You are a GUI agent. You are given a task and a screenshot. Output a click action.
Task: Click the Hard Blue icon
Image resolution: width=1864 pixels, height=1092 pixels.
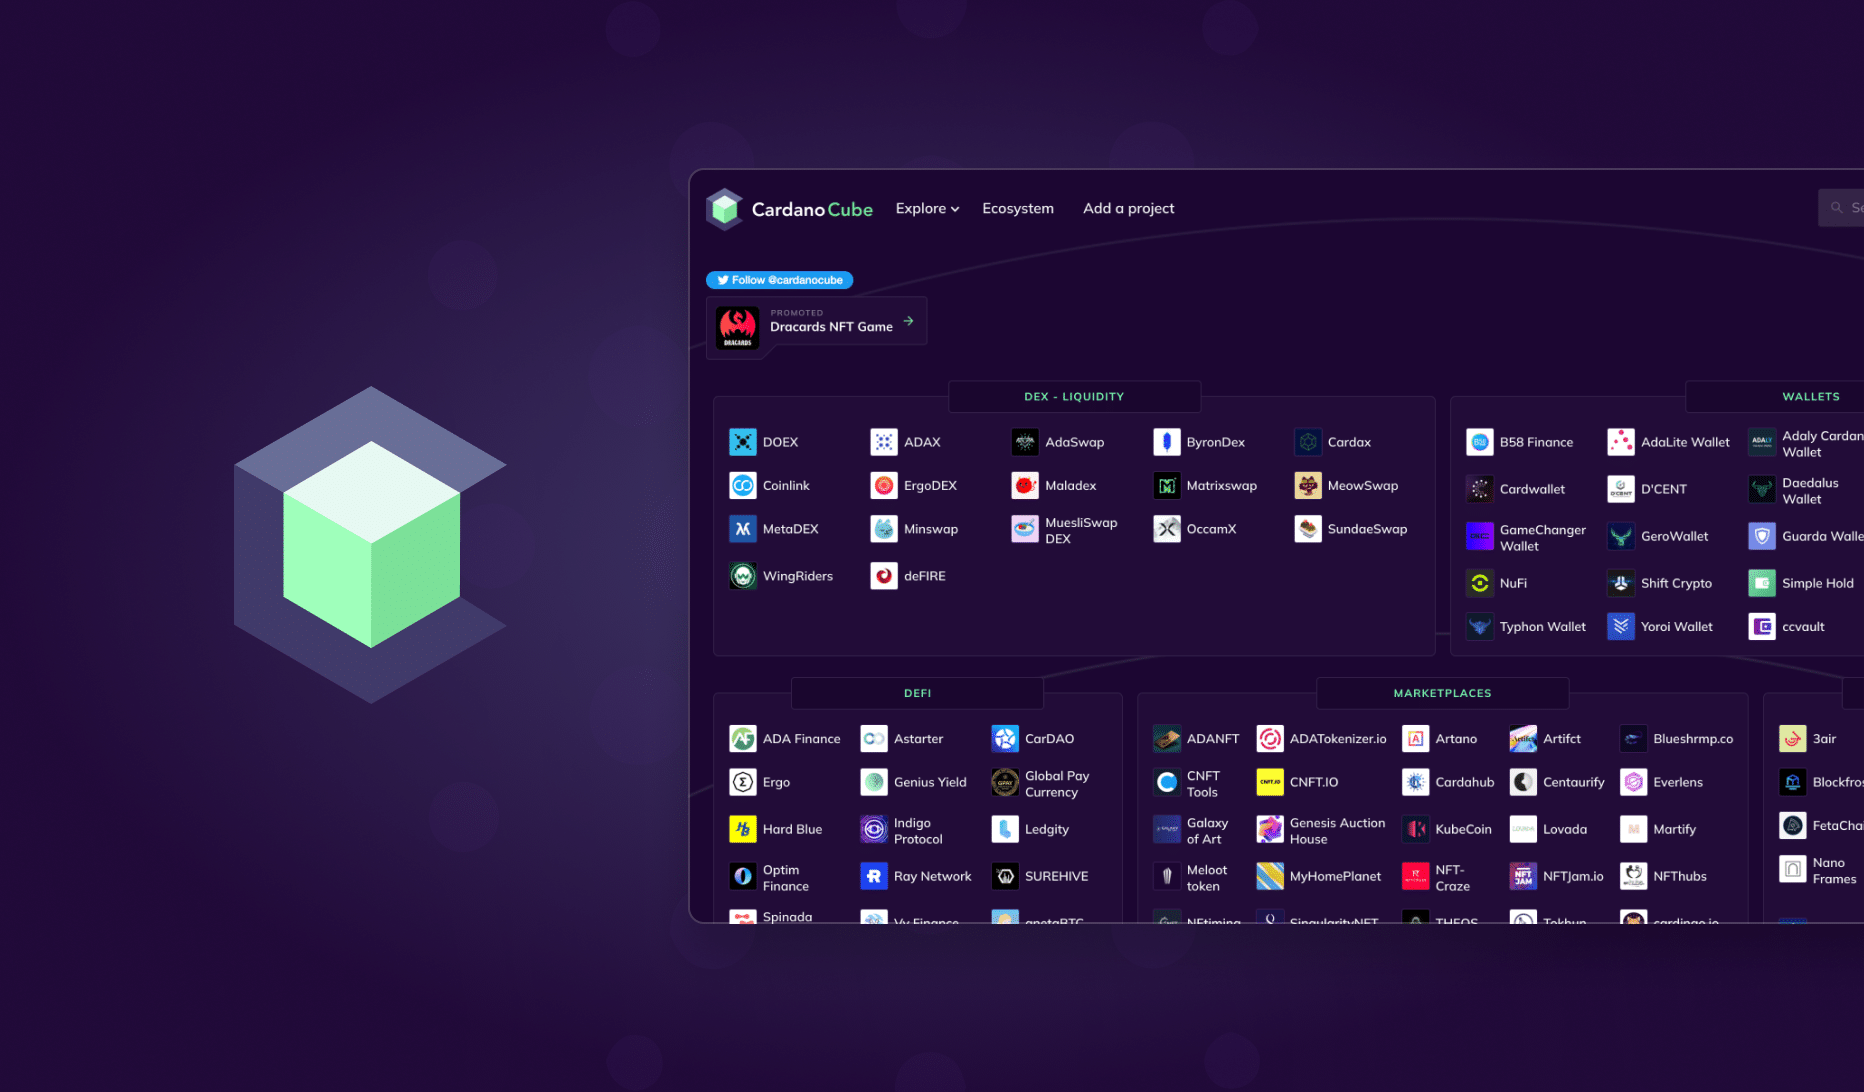pyautogui.click(x=743, y=829)
